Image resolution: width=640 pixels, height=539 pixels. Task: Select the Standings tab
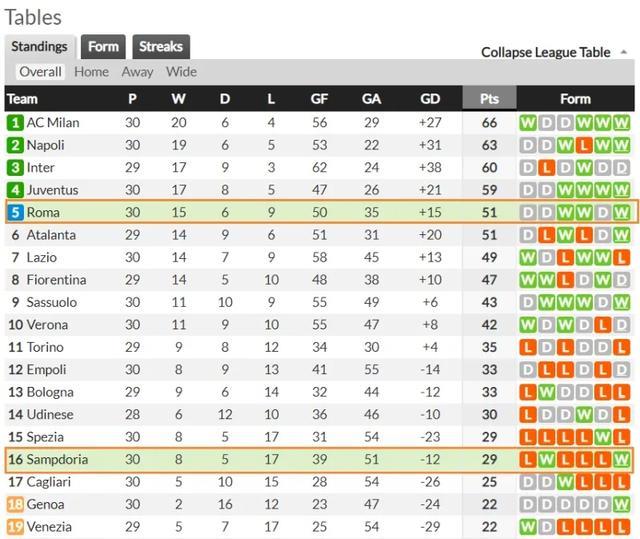[40, 47]
